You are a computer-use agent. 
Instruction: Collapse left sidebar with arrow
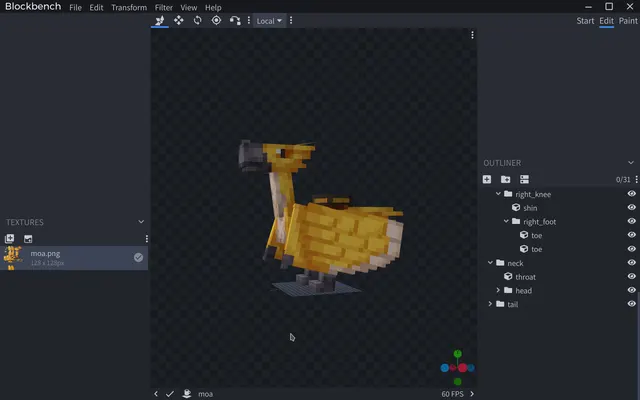[x=156, y=394]
